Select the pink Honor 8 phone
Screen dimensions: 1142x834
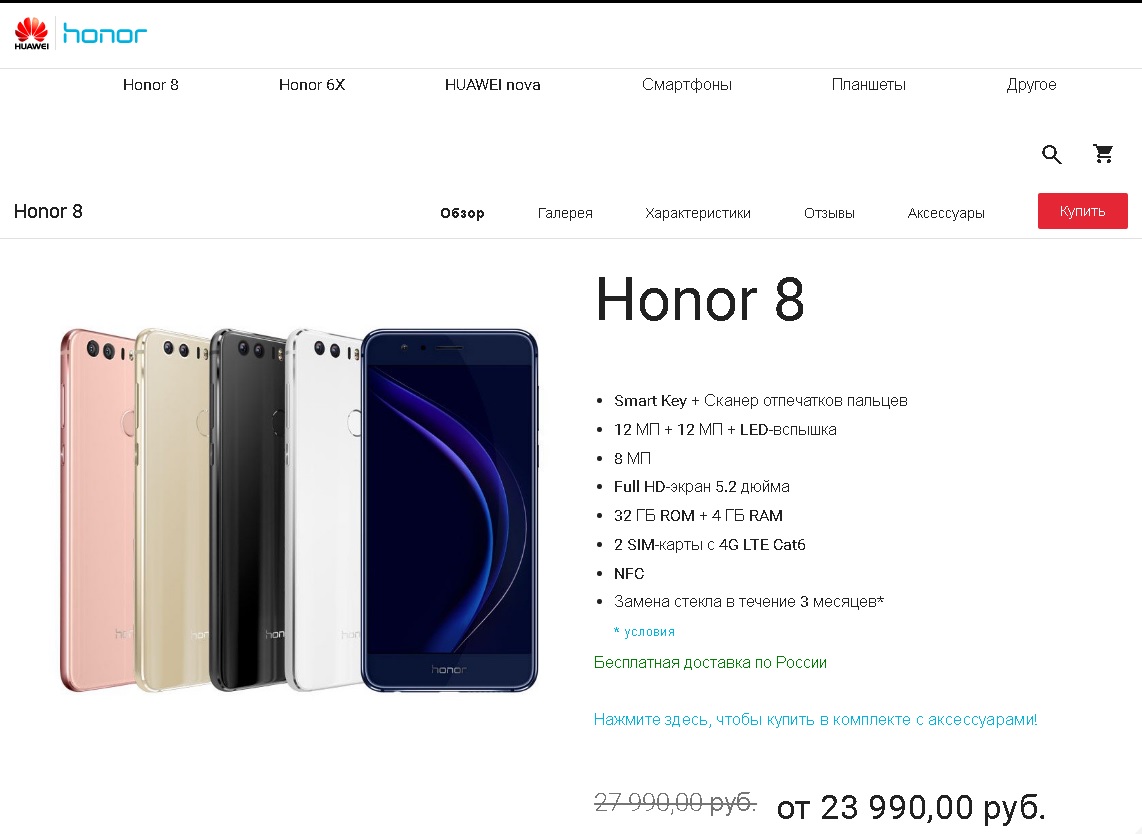(x=96, y=510)
